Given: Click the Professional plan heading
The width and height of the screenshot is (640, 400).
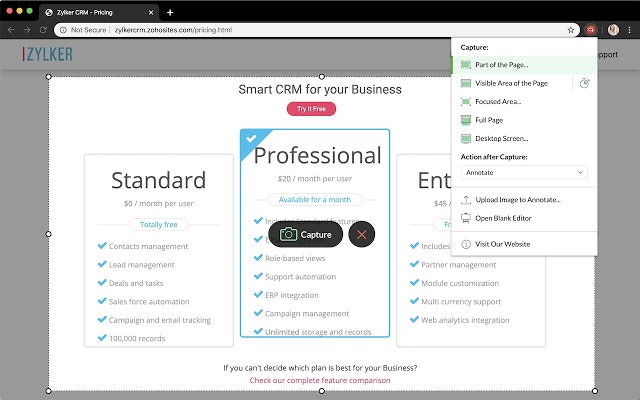Looking at the screenshot, I should click(318, 155).
